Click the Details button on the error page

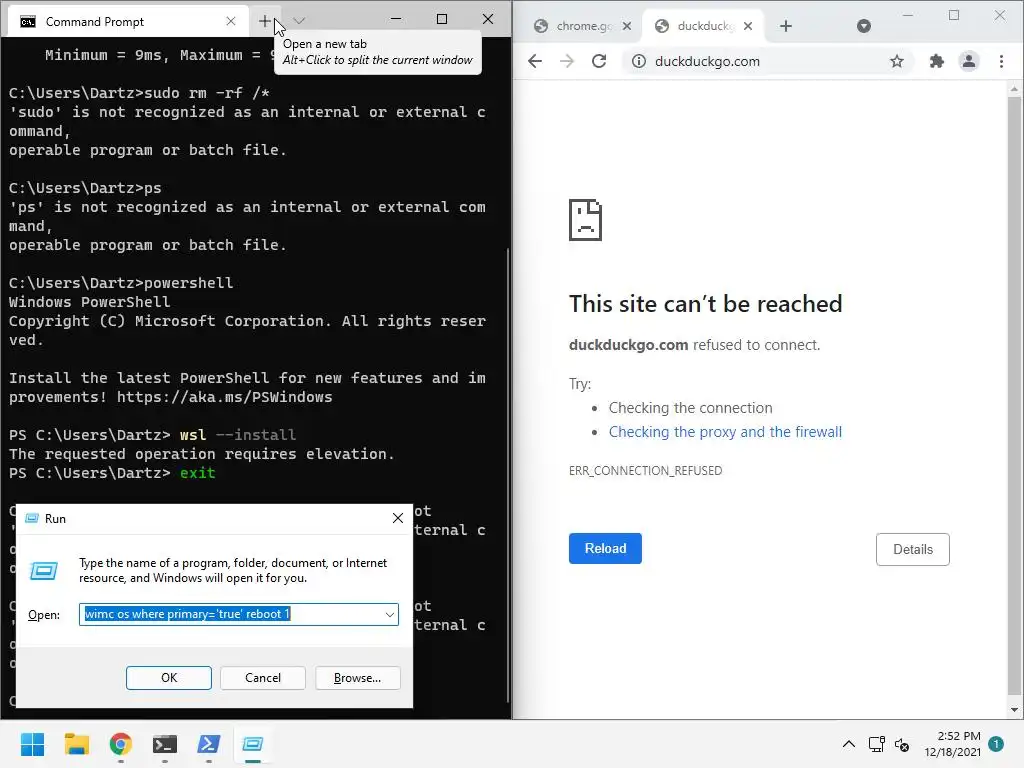coord(912,549)
